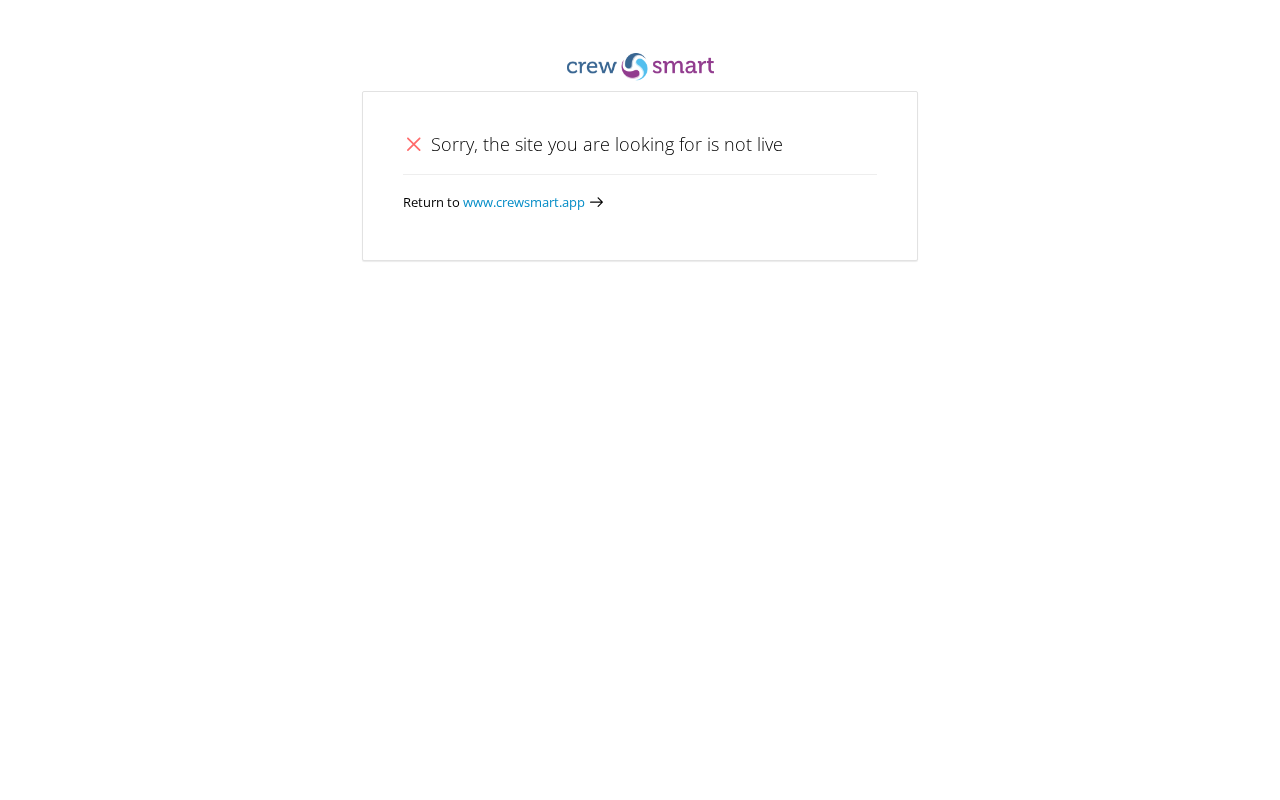Click the letter "s" starting the smart logo word
1280x800 pixels.
658,68
